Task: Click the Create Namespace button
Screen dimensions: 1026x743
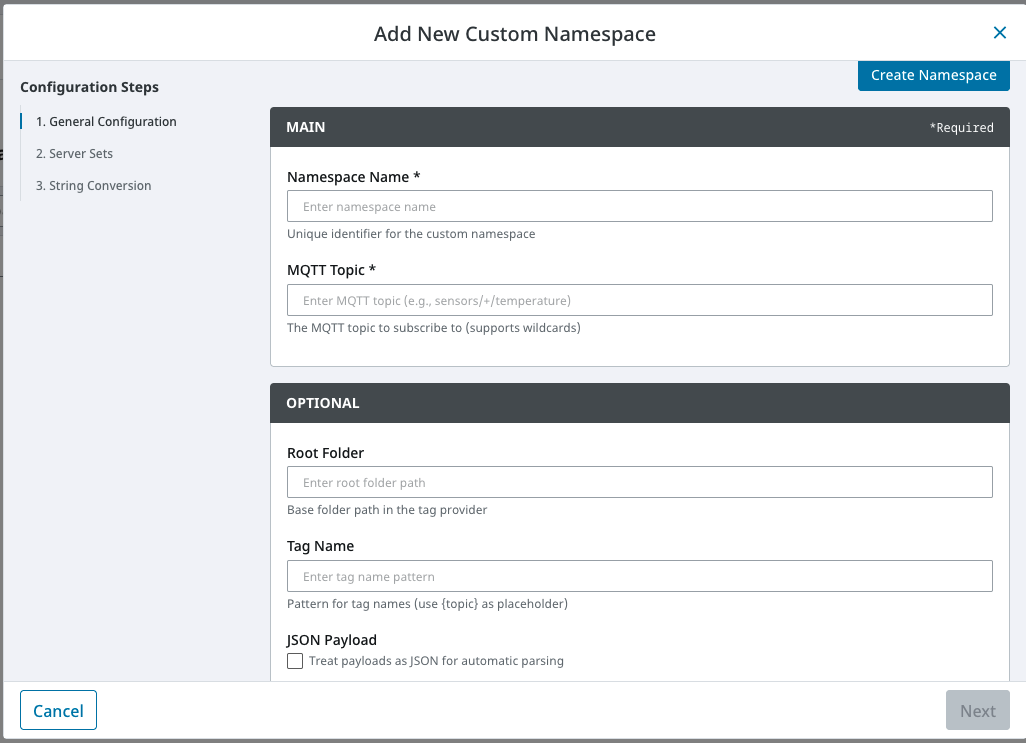Action: pyautogui.click(x=933, y=75)
